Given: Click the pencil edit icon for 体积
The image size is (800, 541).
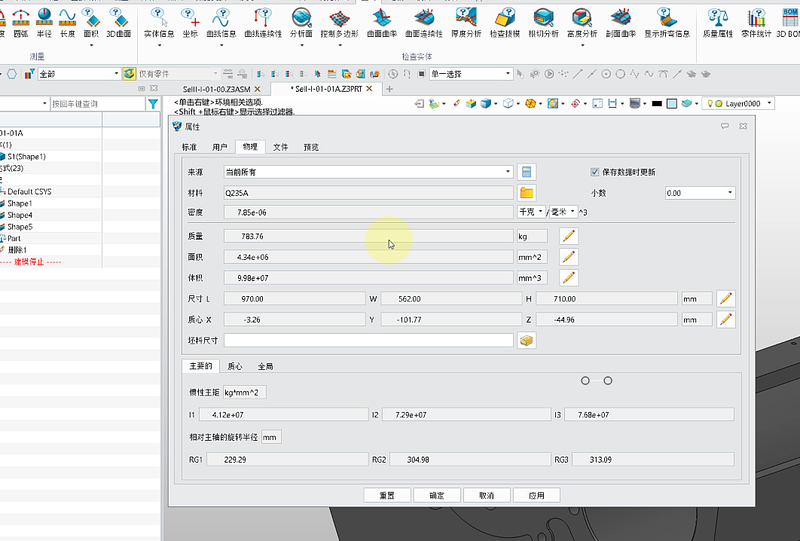Looking at the screenshot, I should 569,277.
